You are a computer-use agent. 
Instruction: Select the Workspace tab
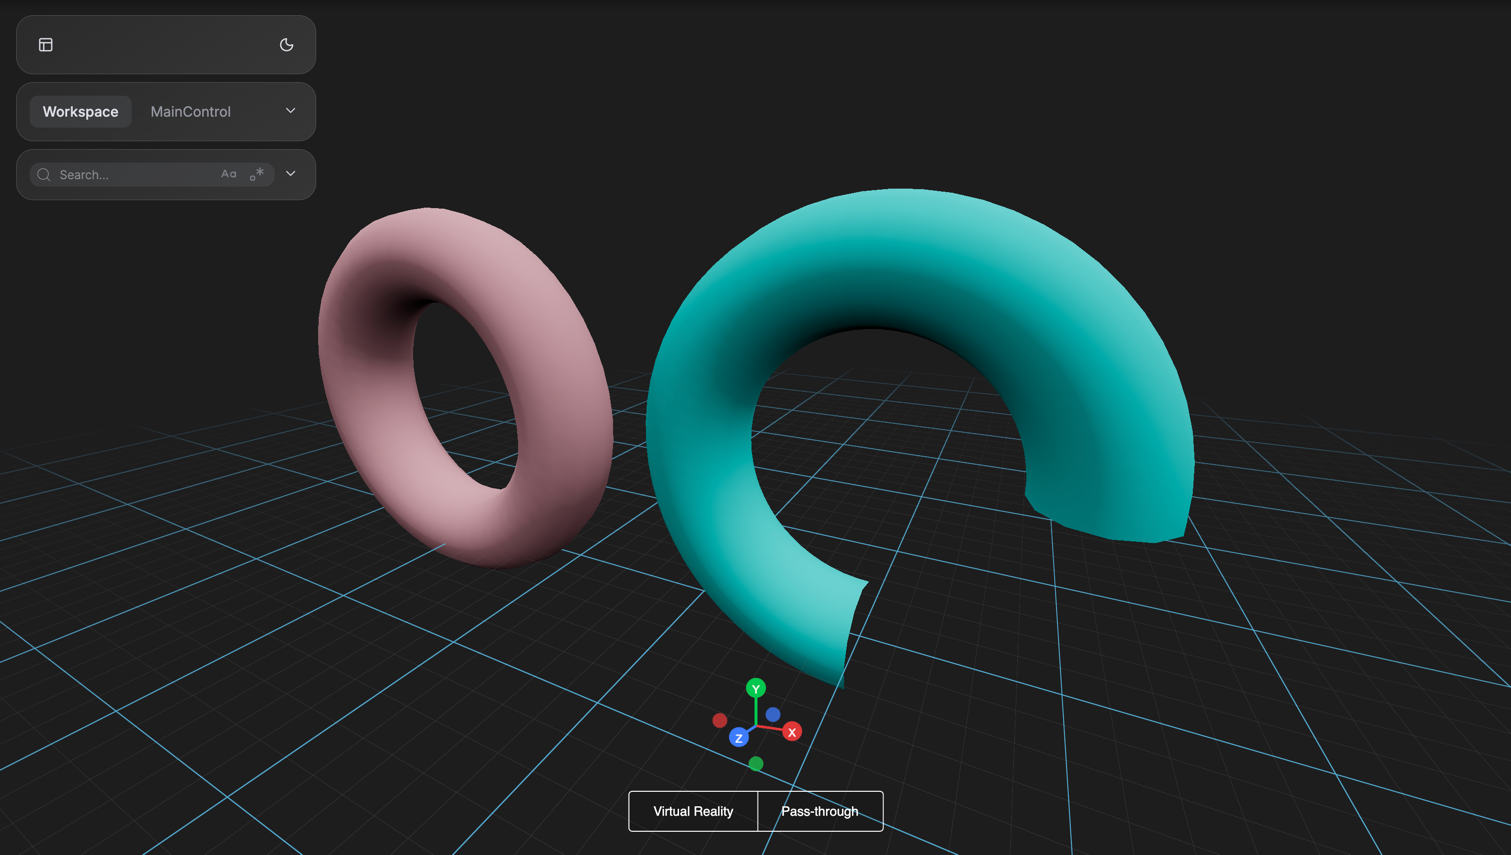pyautogui.click(x=80, y=111)
